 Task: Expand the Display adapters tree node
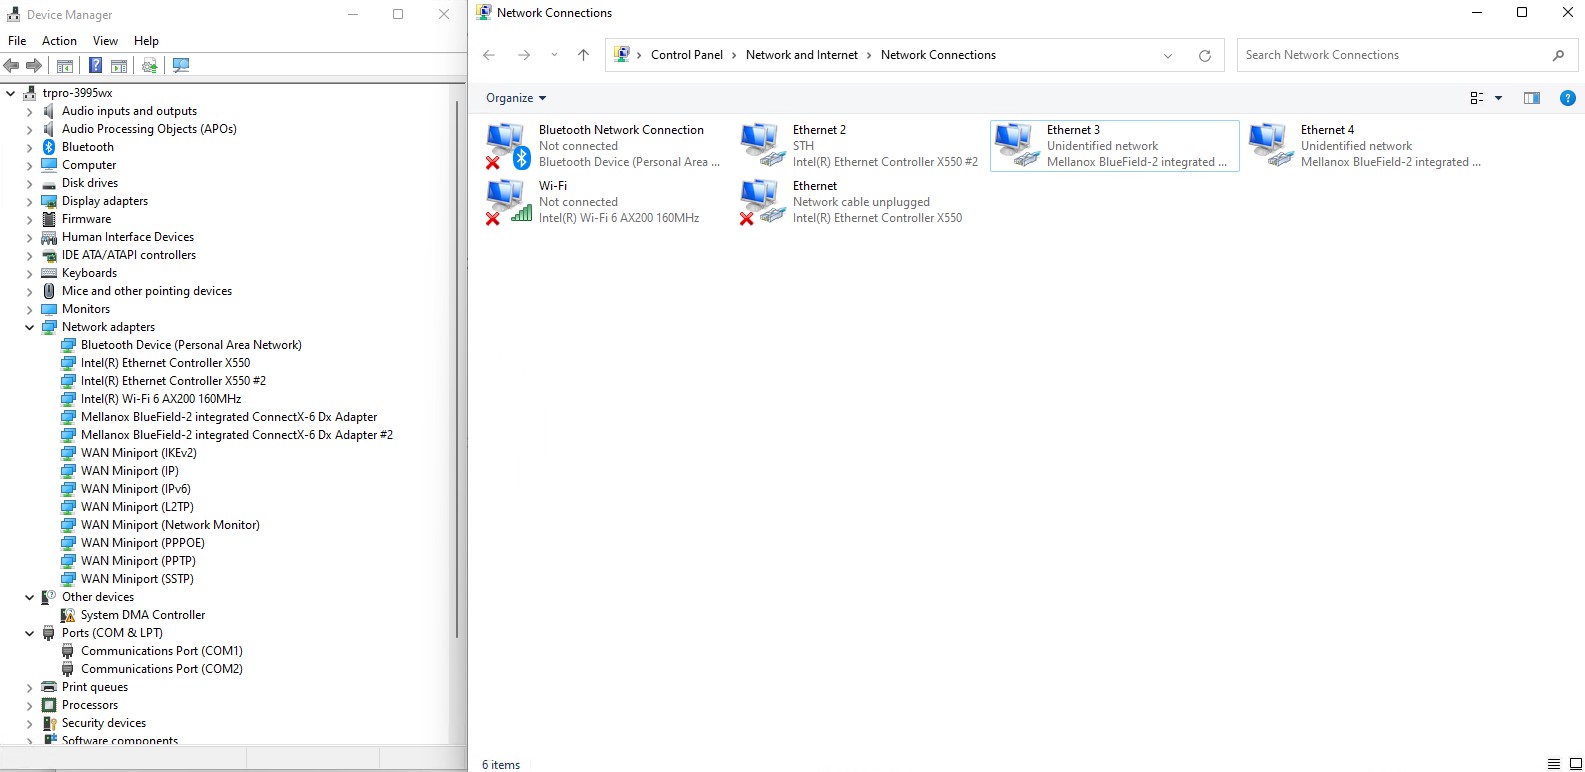(x=29, y=202)
